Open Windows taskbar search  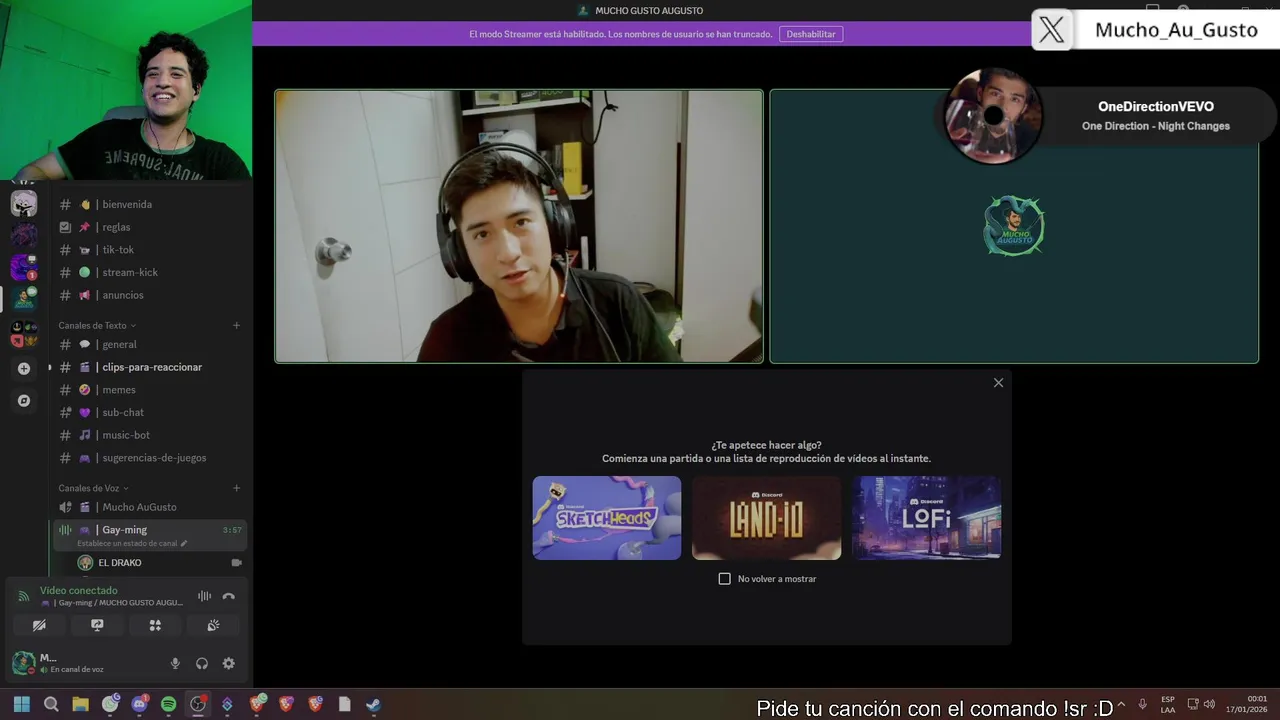(x=51, y=704)
